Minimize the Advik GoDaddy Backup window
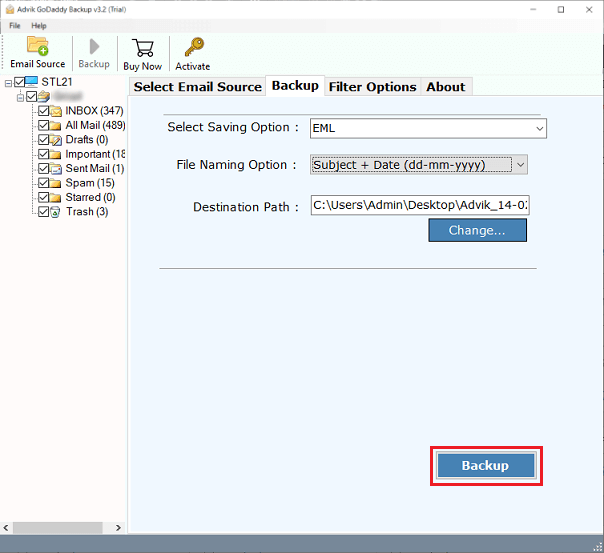 [x=533, y=10]
